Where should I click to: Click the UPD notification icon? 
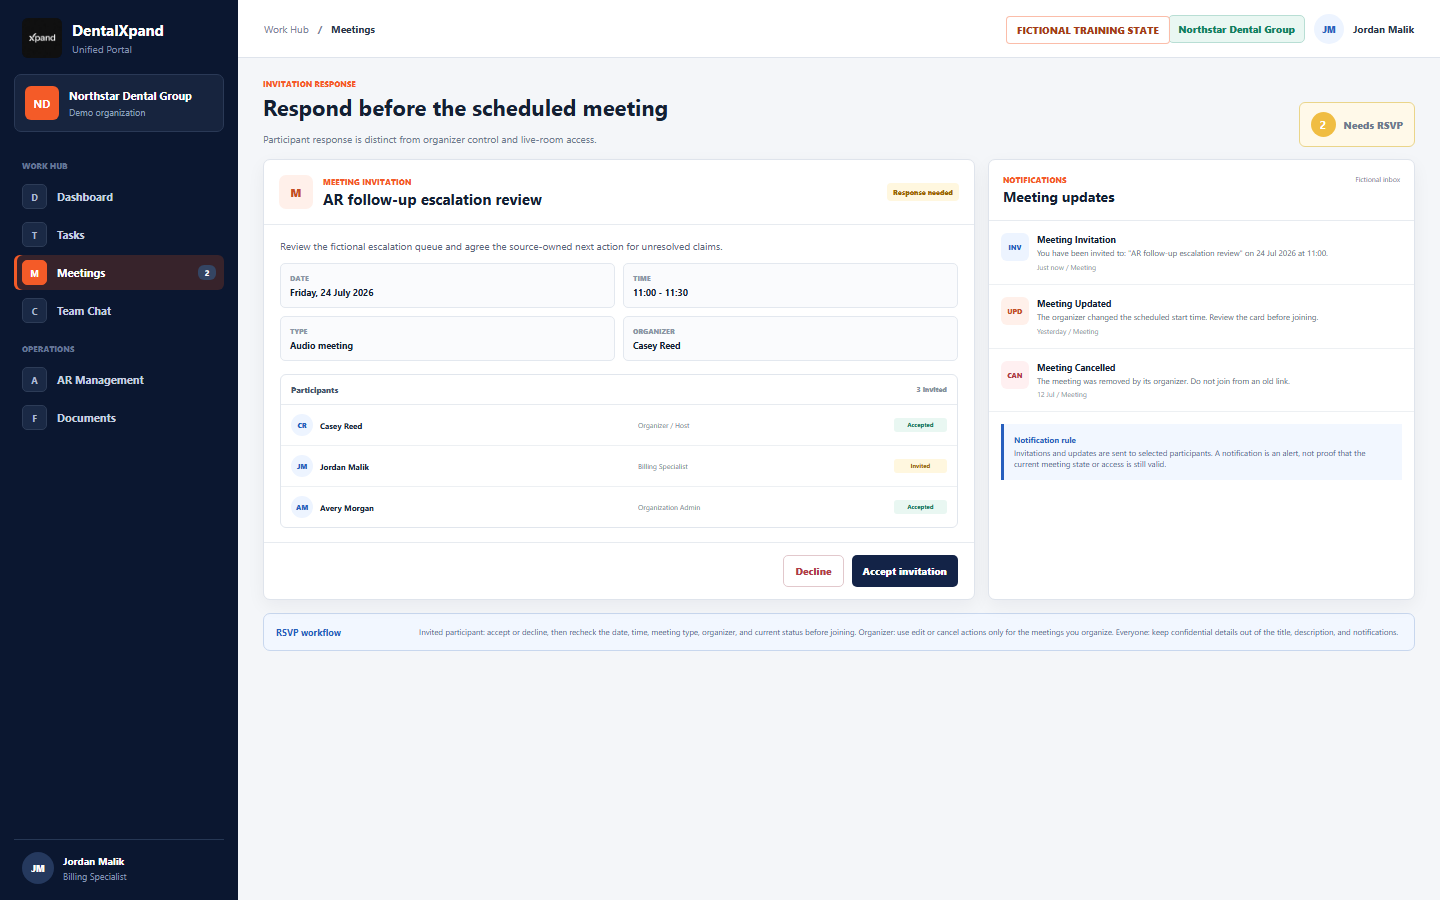1015,311
